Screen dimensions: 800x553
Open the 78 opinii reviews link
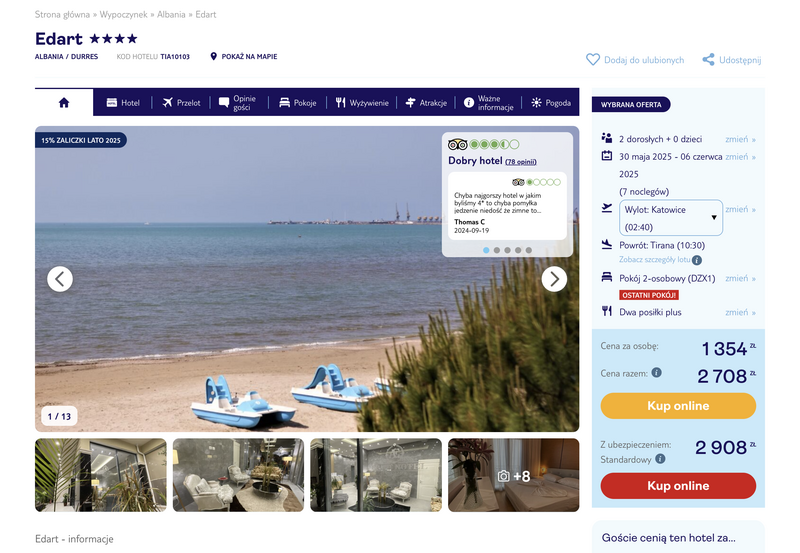[521, 162]
